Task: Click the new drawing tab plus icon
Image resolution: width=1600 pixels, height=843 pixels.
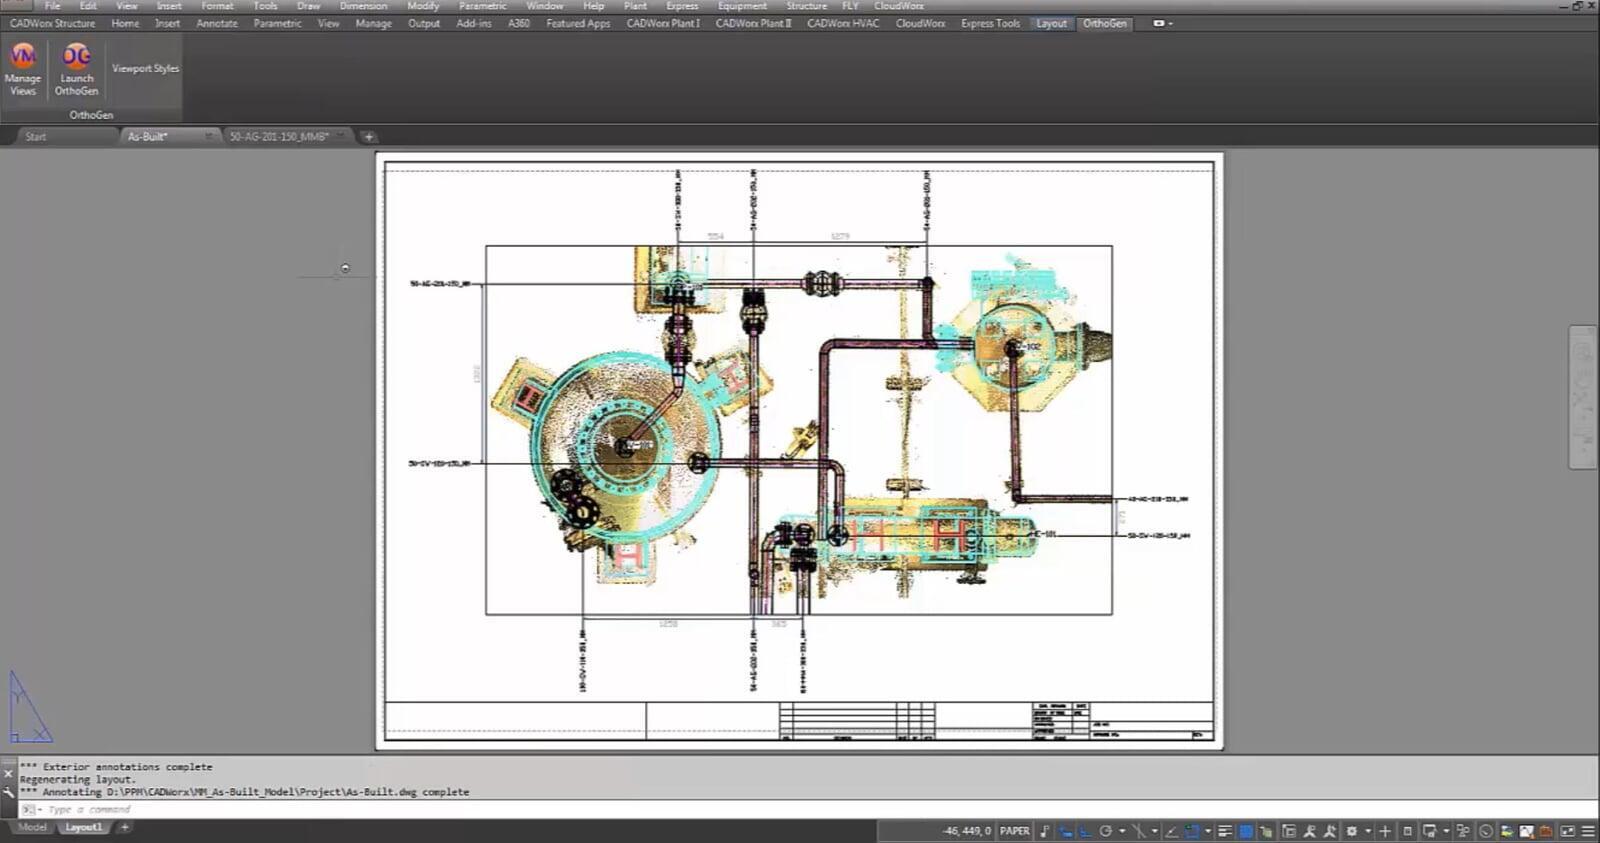Action: pyautogui.click(x=368, y=137)
